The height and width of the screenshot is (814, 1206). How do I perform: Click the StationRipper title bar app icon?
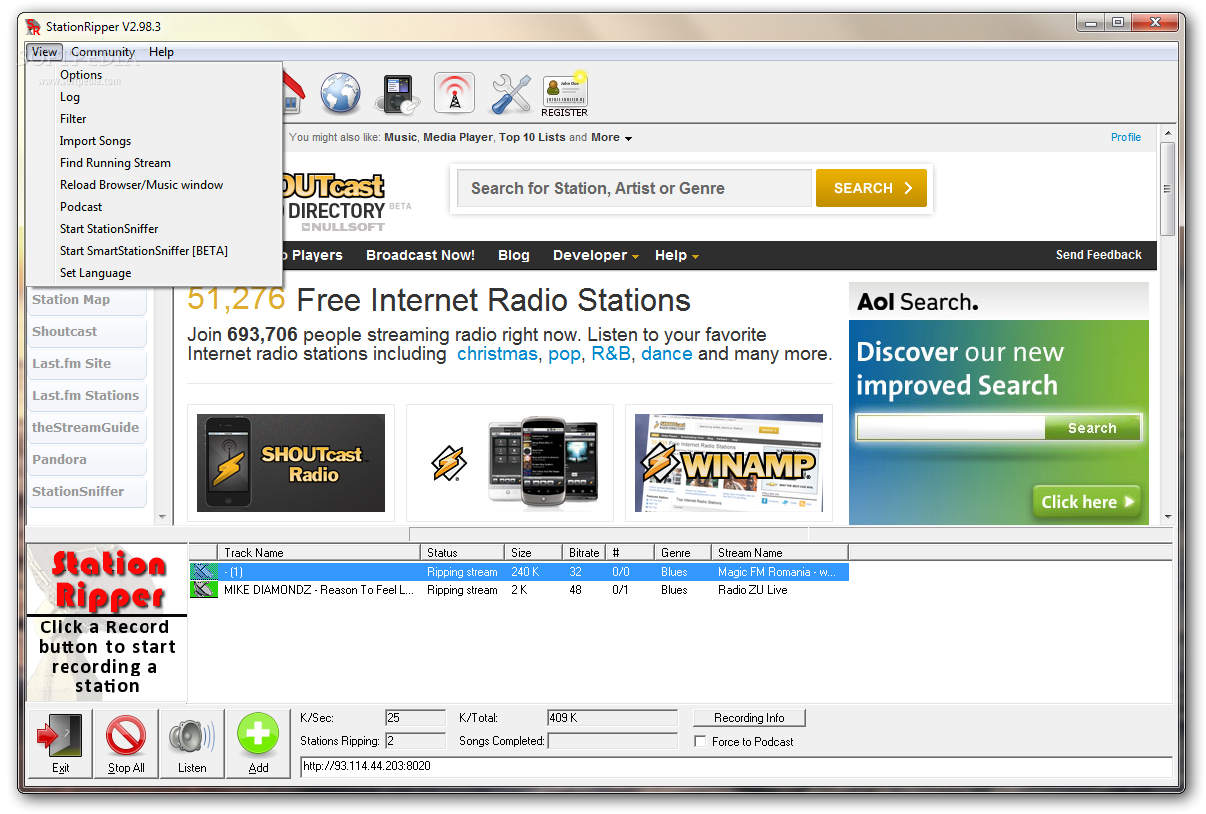coord(33,26)
